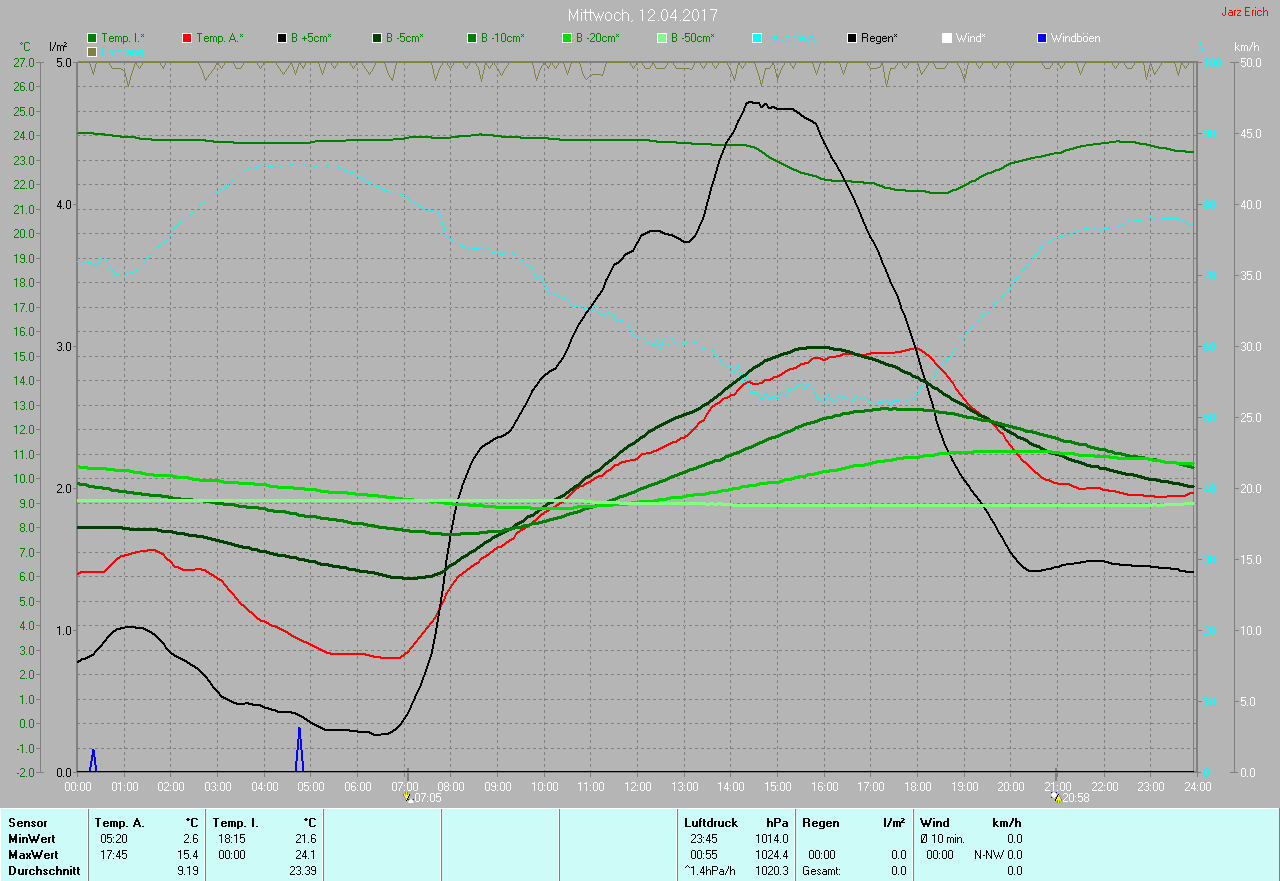Click the black Regen legend swatch
The image size is (1280, 881).
851,38
